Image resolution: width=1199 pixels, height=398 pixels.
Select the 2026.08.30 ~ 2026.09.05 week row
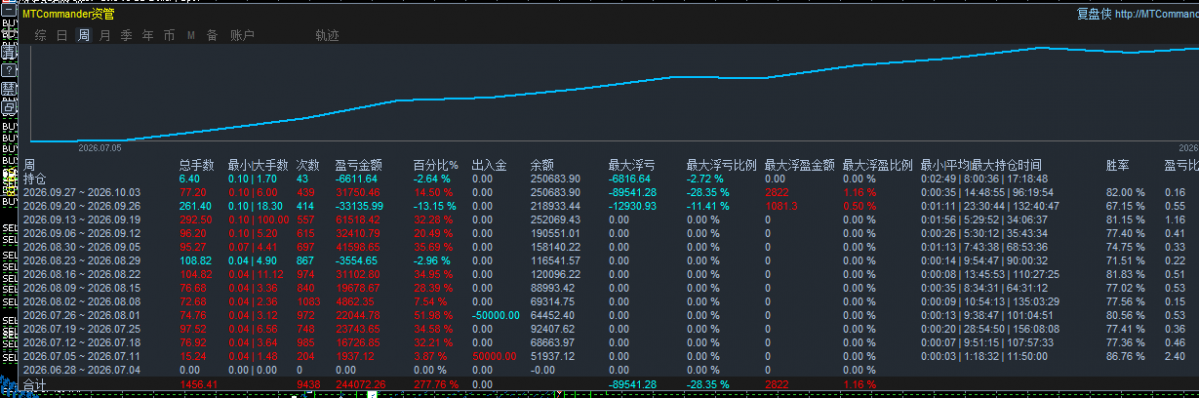point(608,247)
